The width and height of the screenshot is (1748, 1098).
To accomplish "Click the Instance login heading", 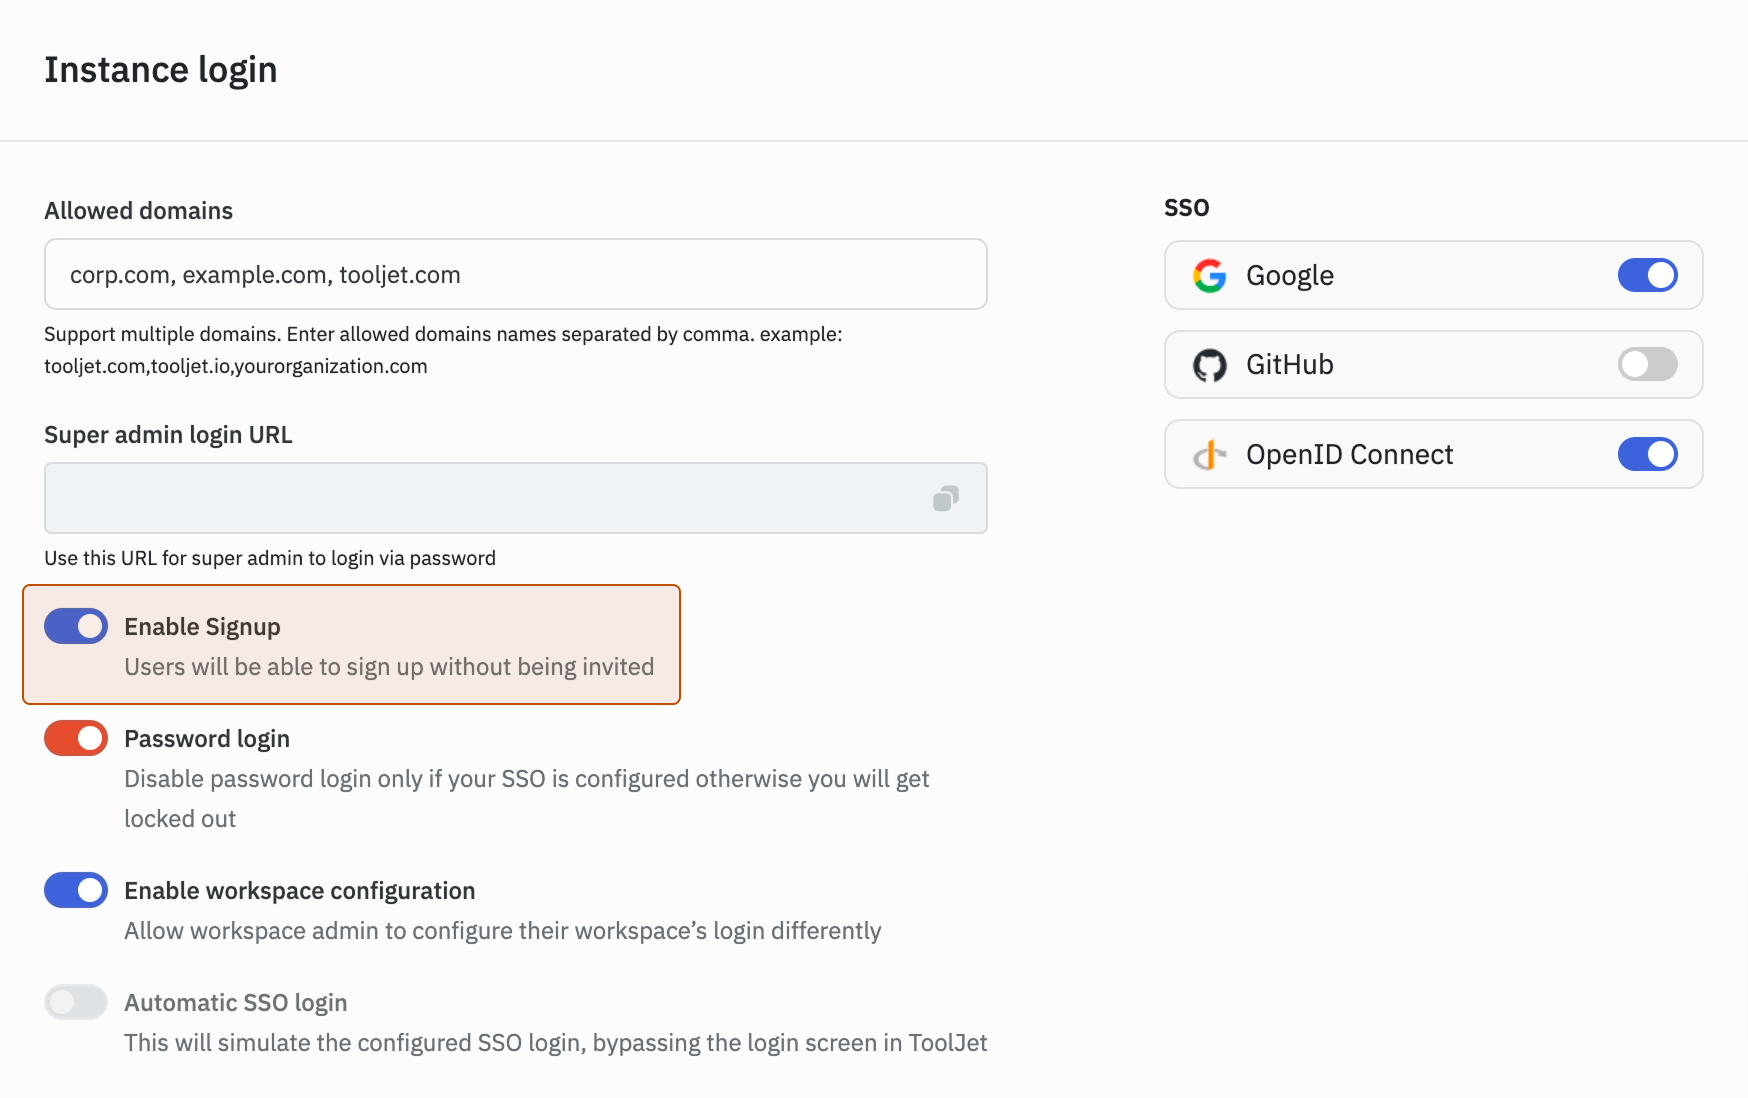I will [160, 69].
